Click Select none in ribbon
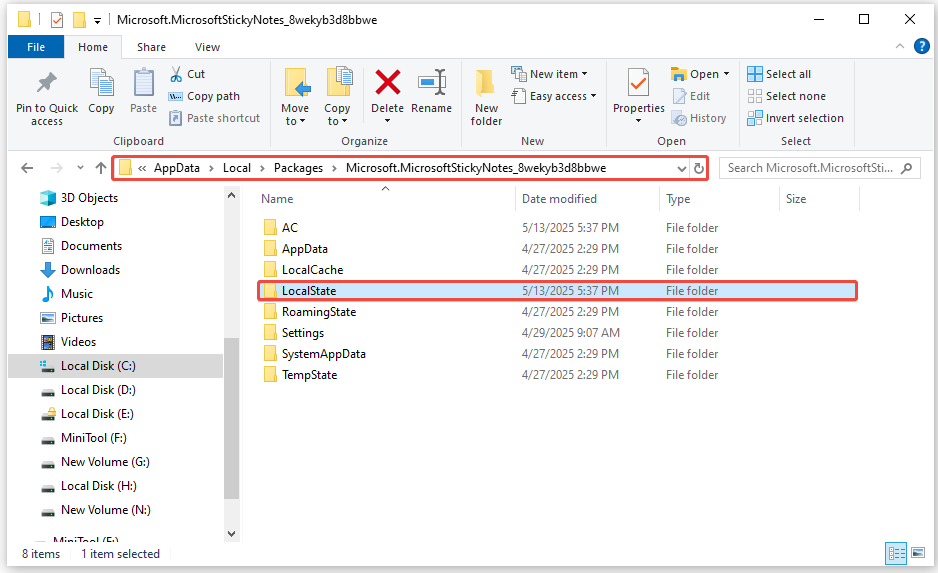This screenshot has width=938, height=573. [x=786, y=96]
